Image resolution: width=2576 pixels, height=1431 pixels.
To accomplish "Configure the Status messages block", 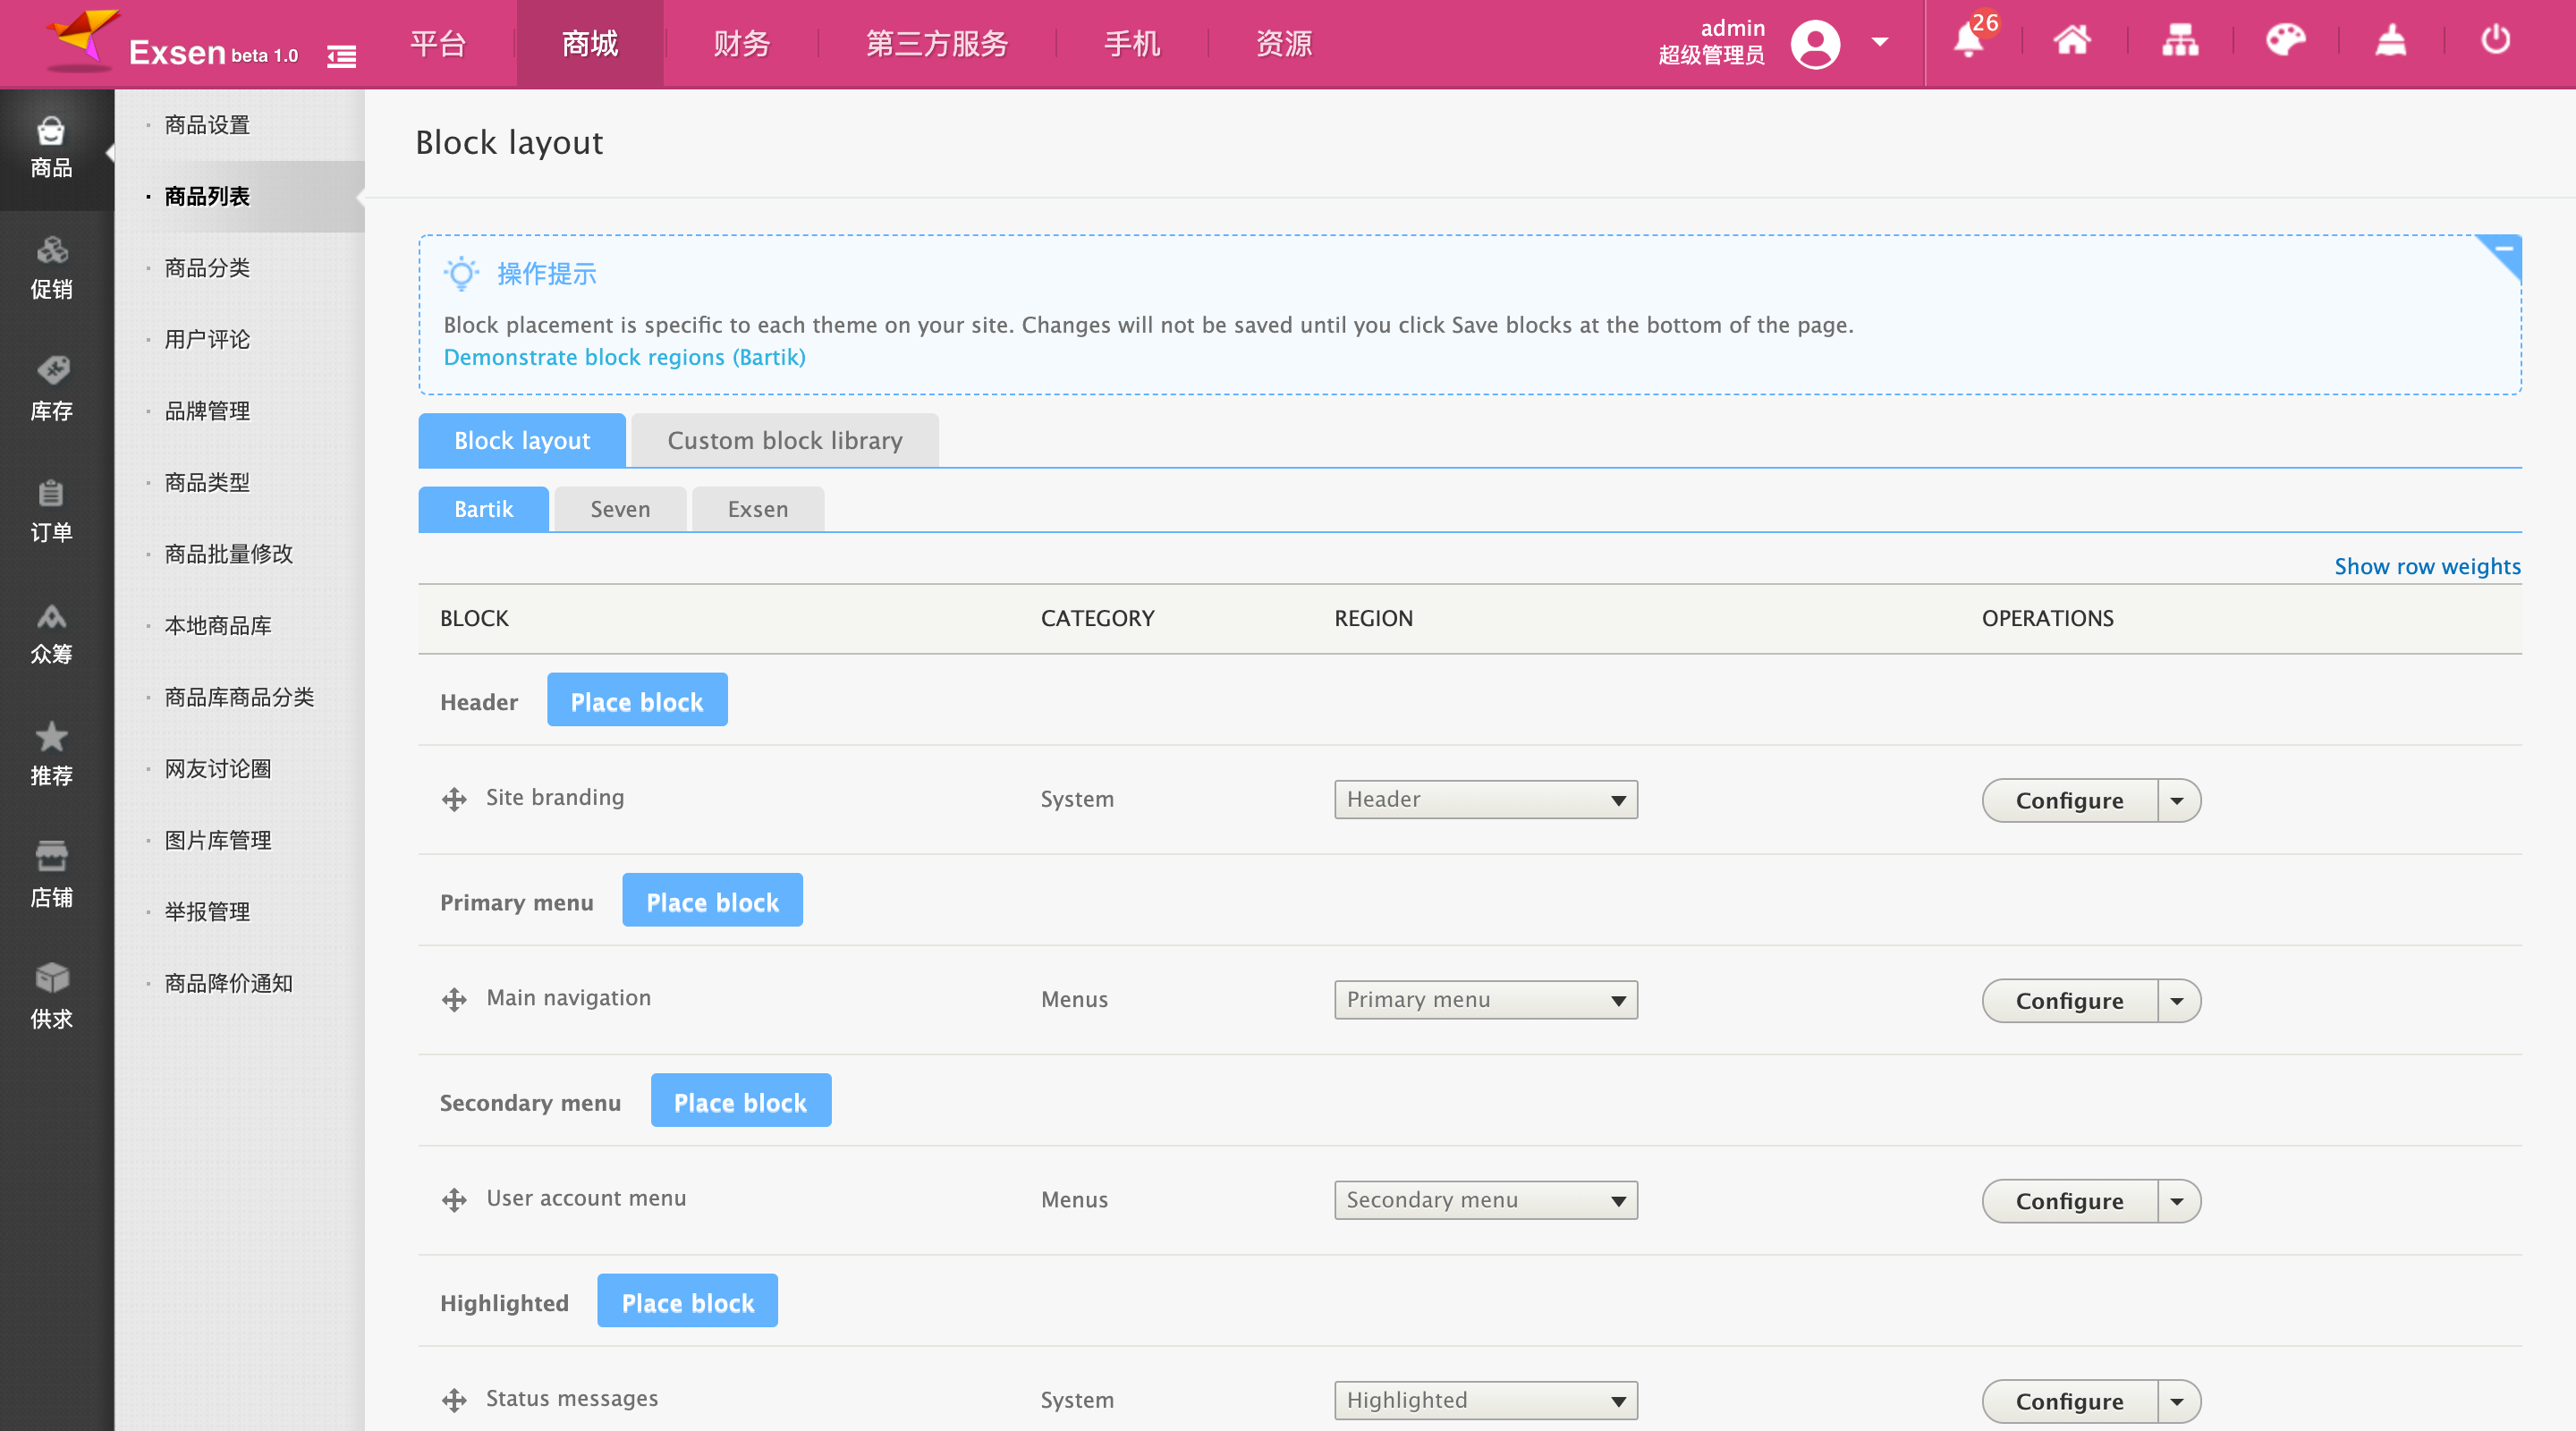I will [x=2069, y=1401].
